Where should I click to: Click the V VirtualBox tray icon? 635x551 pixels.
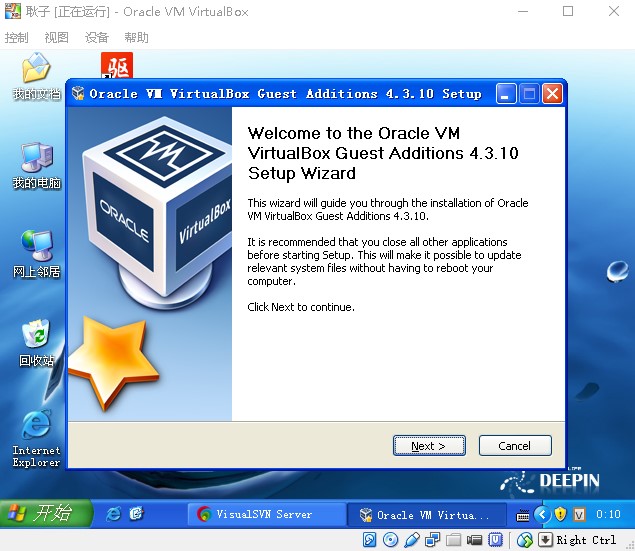tap(580, 515)
